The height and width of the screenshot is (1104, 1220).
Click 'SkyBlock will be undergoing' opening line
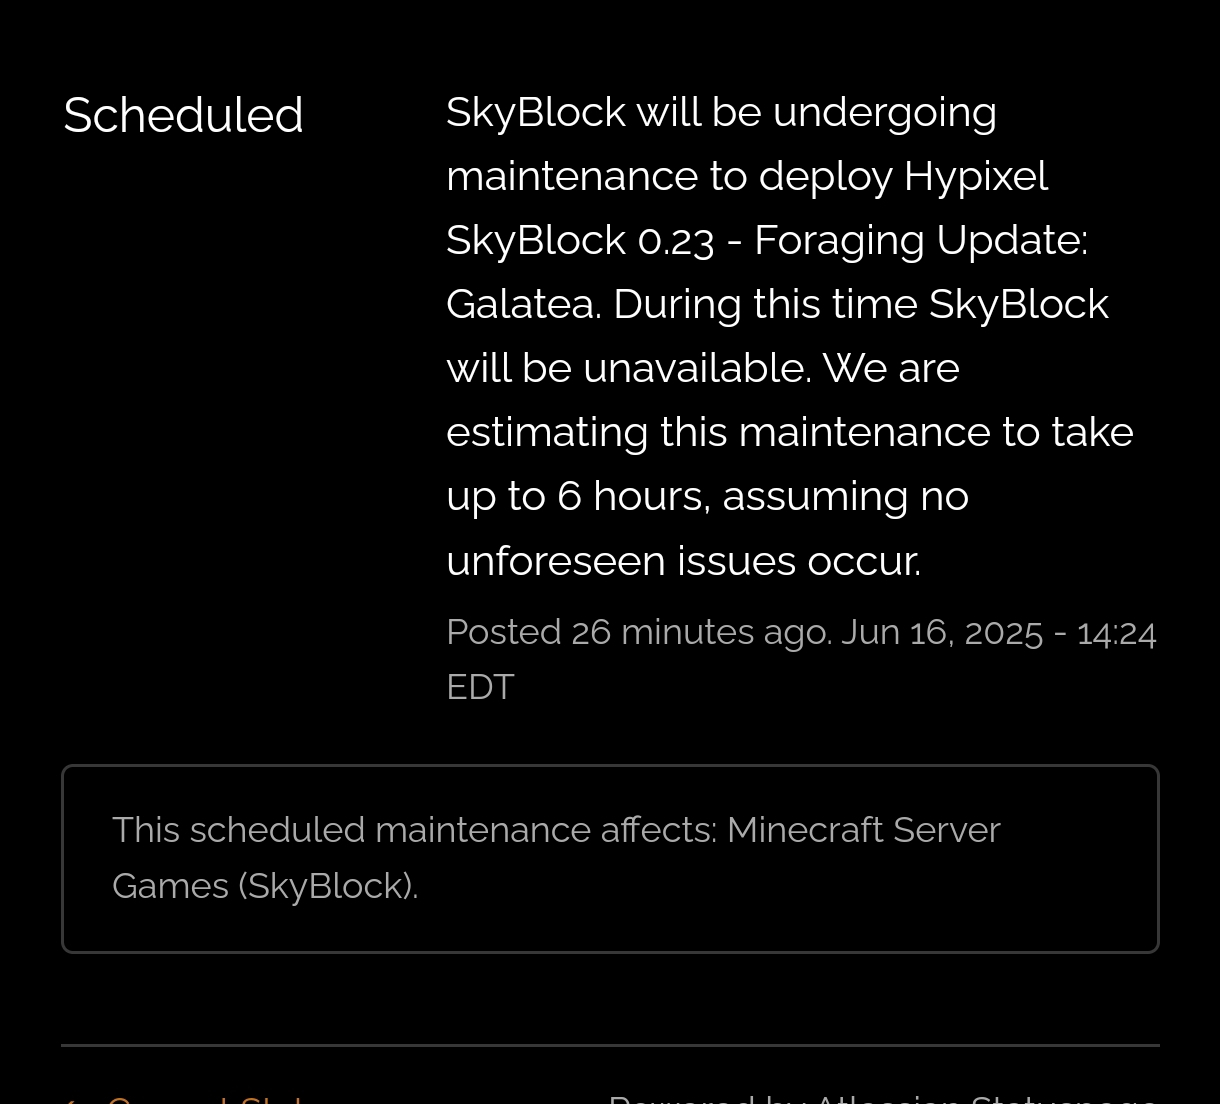click(721, 112)
